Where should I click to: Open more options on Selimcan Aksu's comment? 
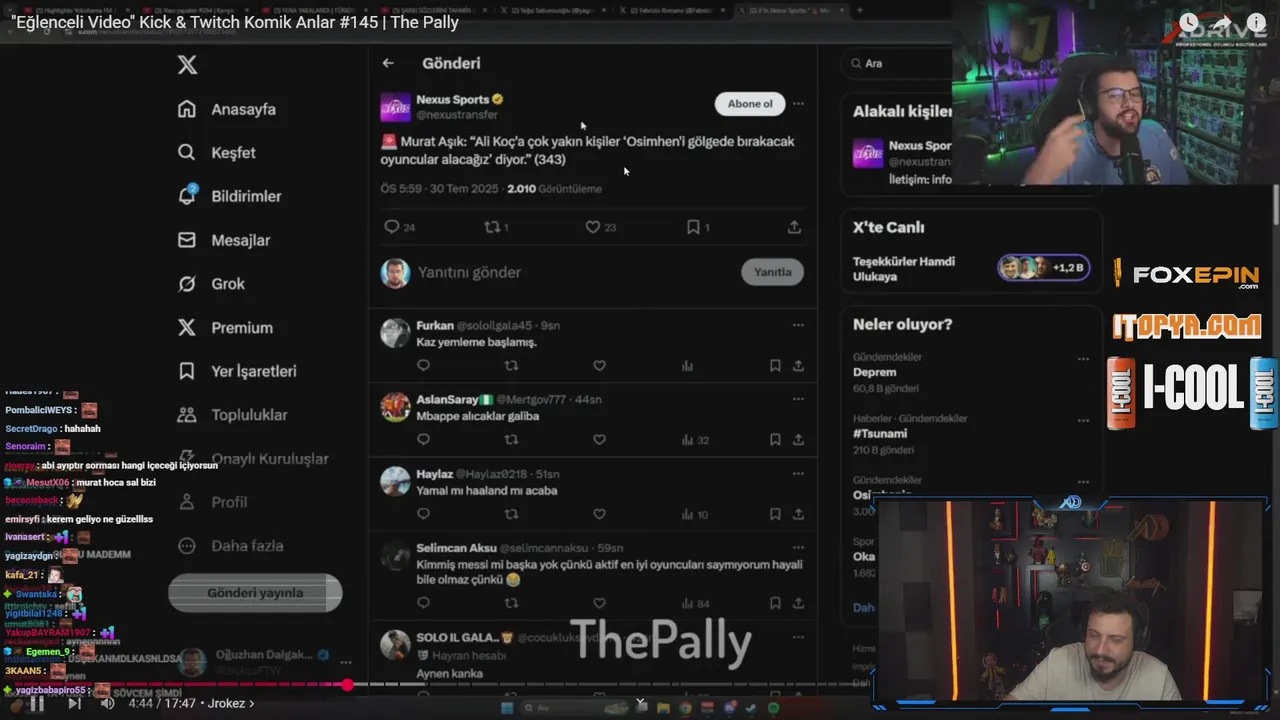(798, 547)
